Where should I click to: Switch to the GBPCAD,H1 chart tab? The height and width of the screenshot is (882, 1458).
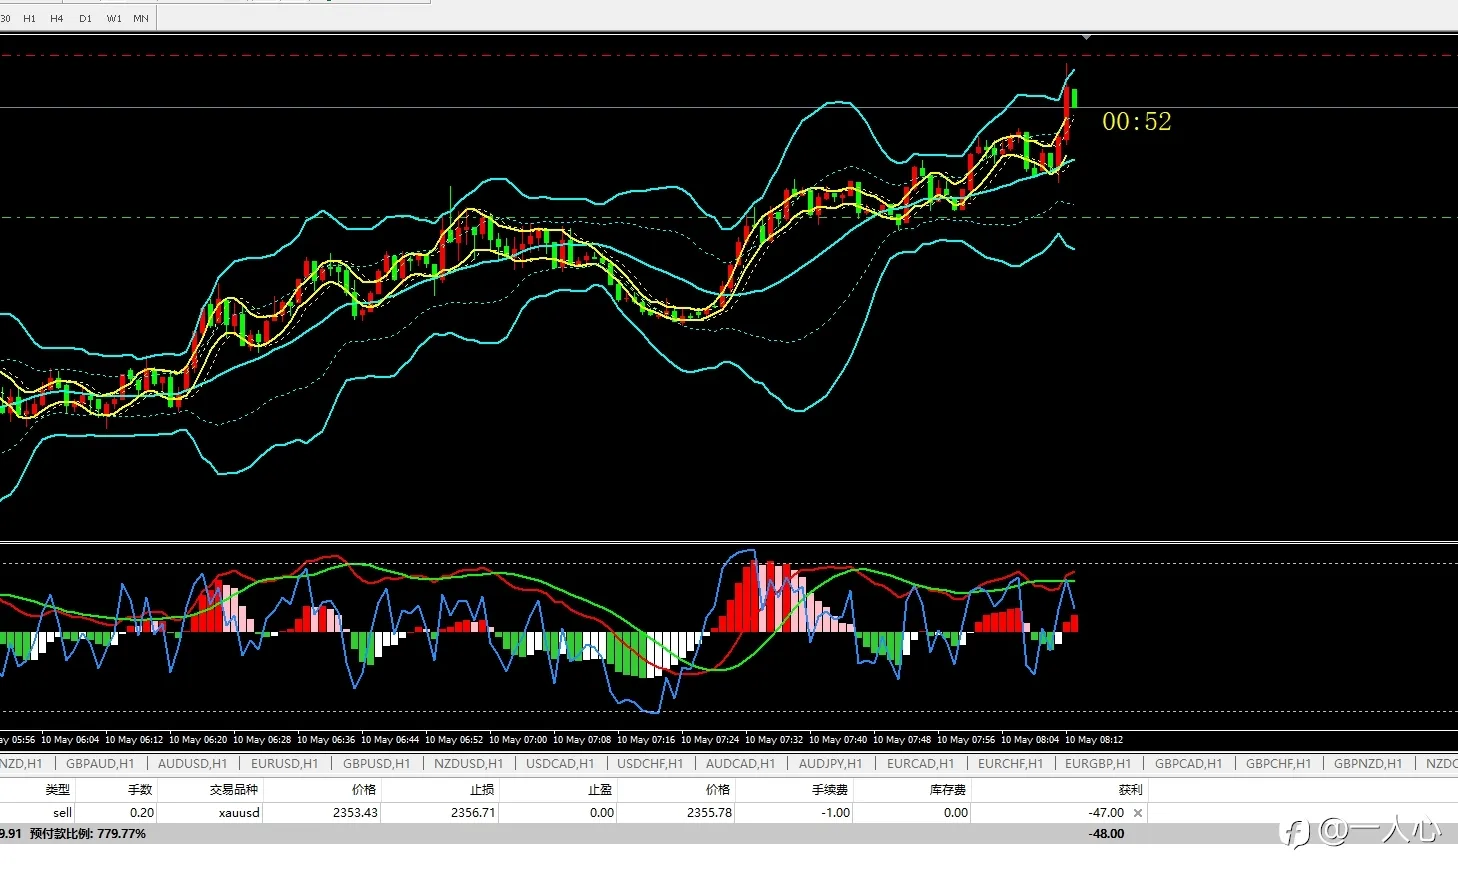pyautogui.click(x=1189, y=763)
